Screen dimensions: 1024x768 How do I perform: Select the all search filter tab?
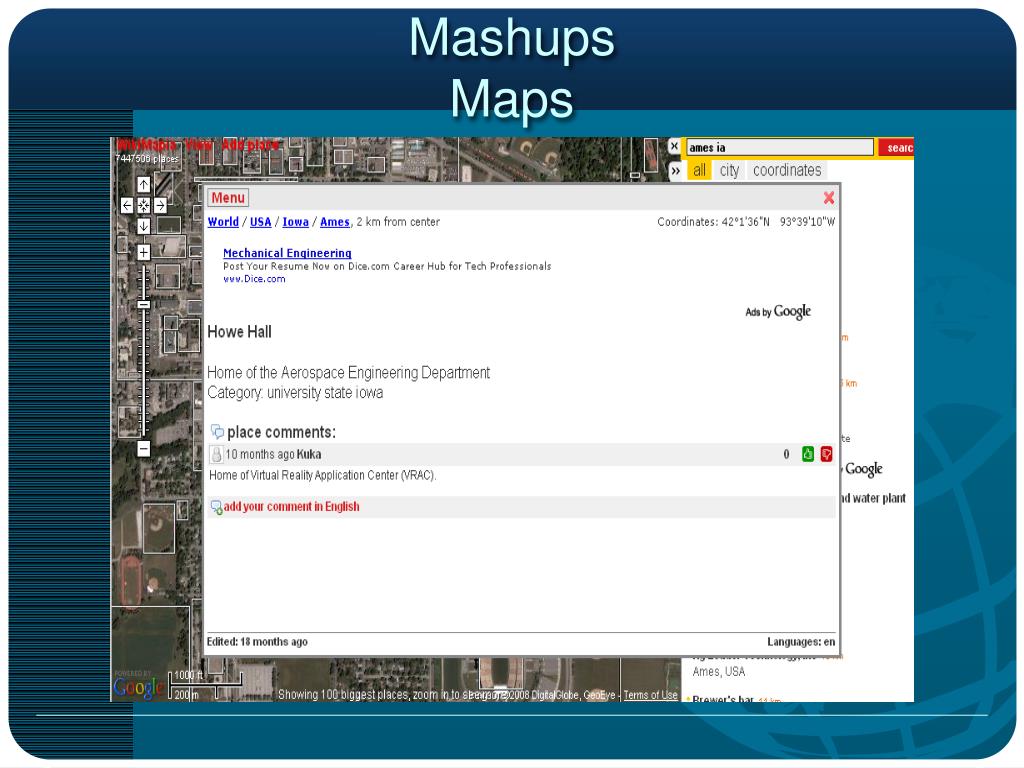coord(699,170)
